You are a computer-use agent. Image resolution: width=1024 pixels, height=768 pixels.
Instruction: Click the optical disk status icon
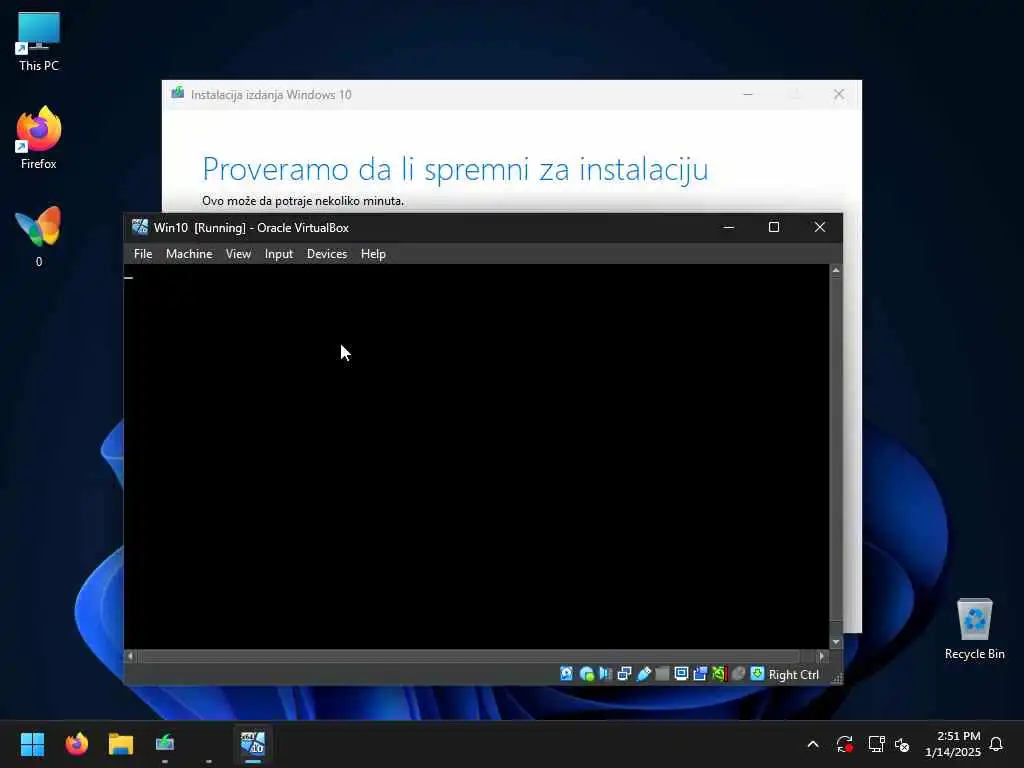click(586, 674)
